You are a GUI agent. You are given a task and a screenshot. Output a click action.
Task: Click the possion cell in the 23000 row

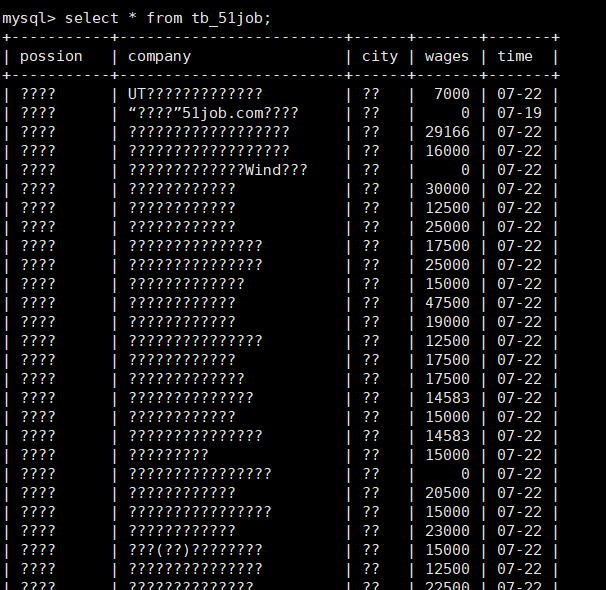[38, 531]
